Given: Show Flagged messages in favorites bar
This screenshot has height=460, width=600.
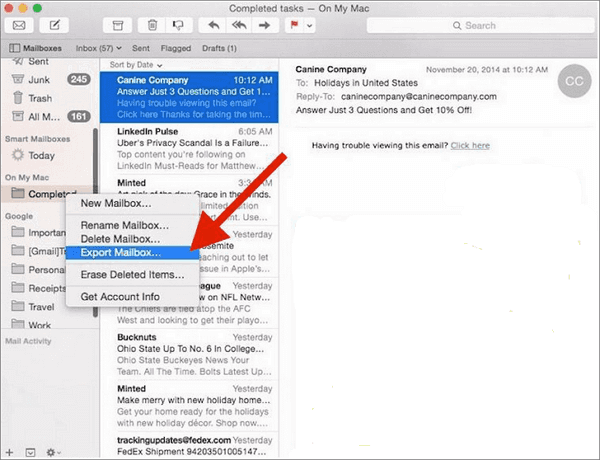Looking at the screenshot, I should pyautogui.click(x=176, y=48).
